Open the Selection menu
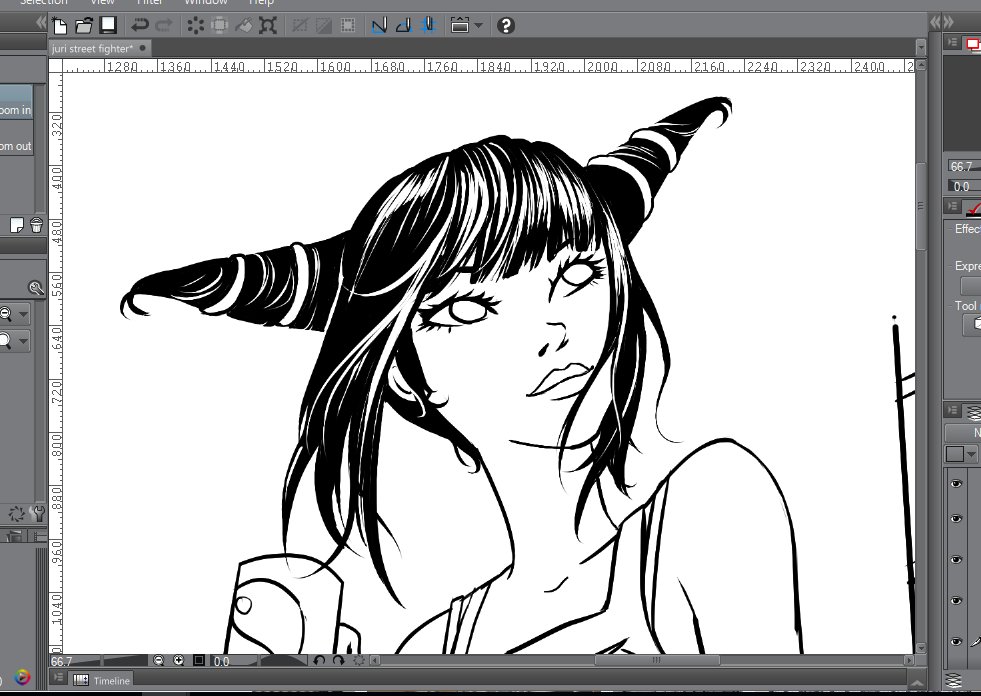 pyautogui.click(x=44, y=3)
